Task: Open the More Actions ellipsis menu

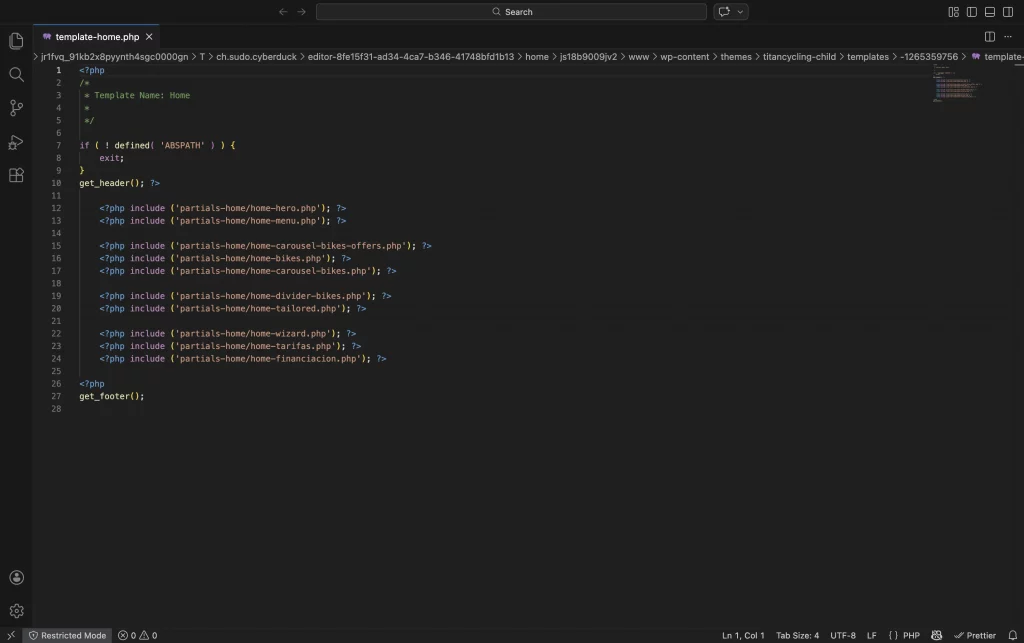Action: click(x=1008, y=35)
